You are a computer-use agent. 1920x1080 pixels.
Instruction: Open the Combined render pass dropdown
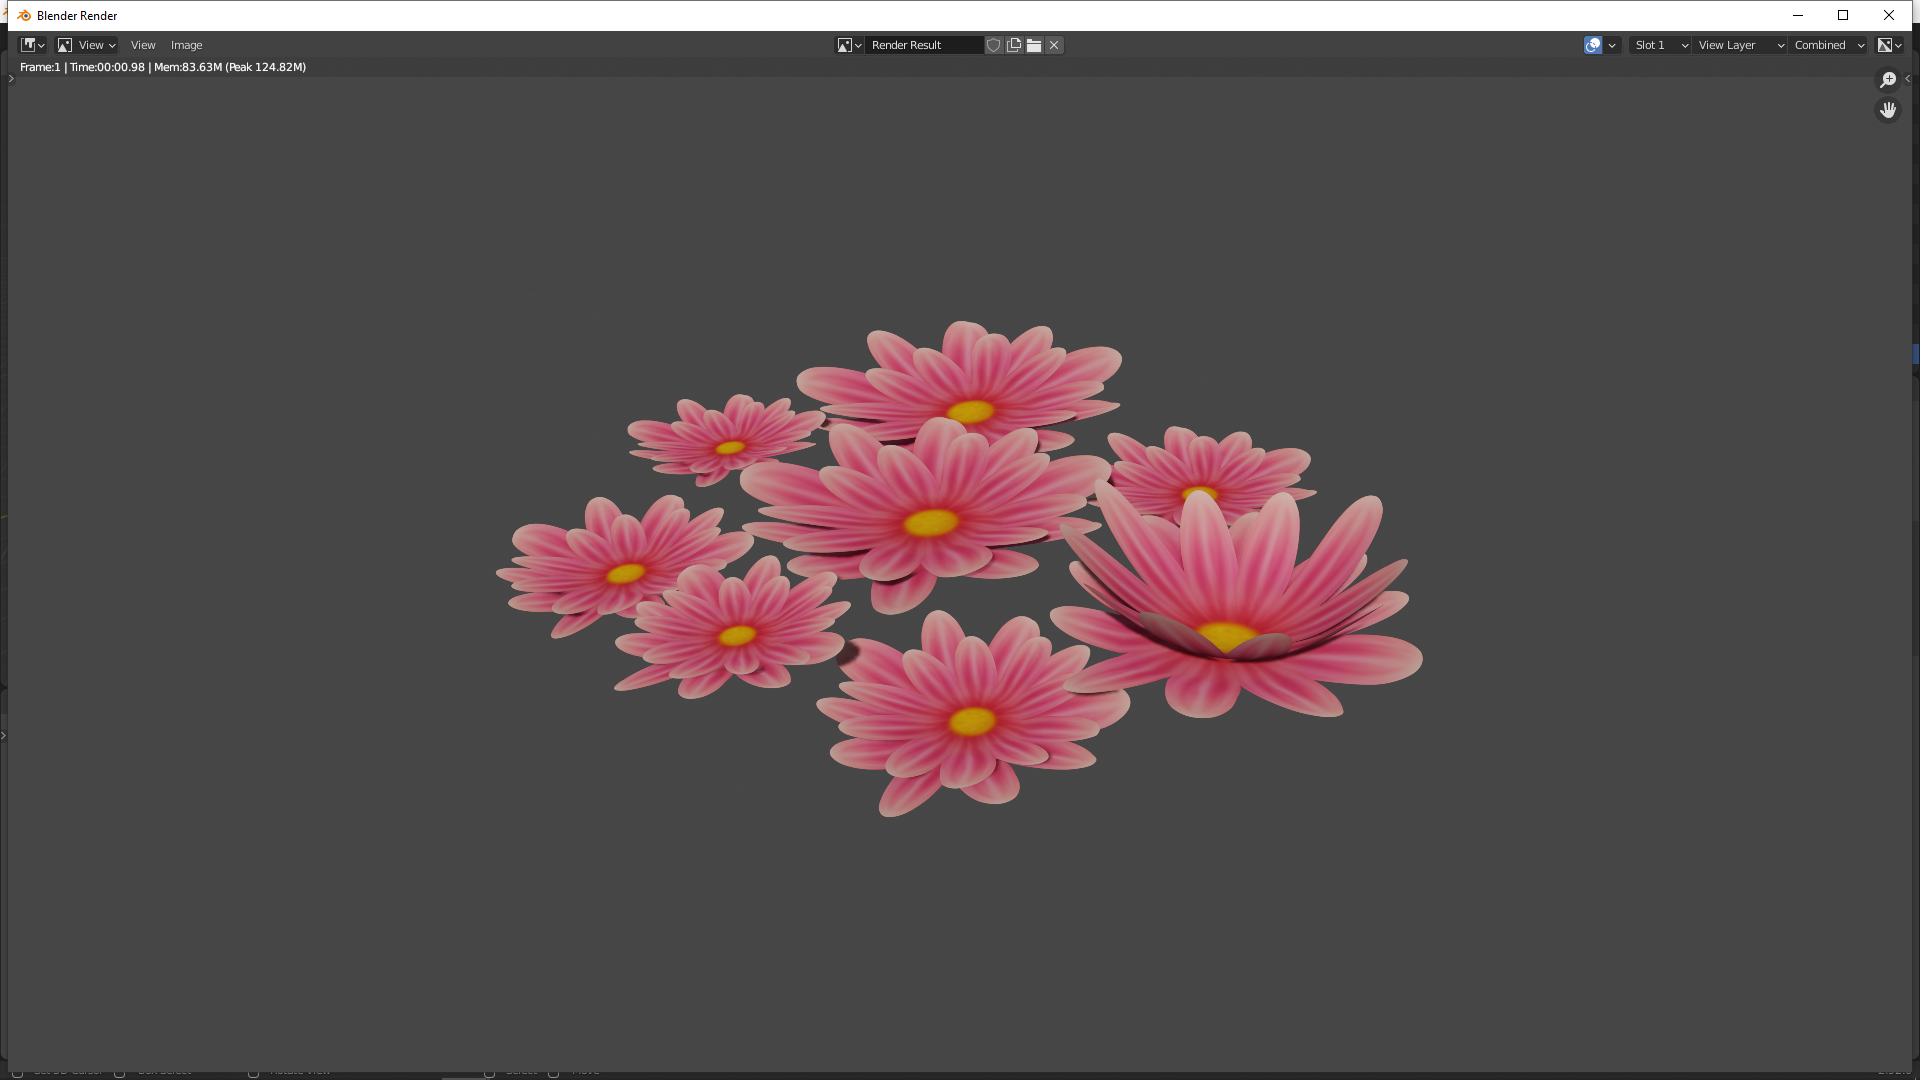[1828, 45]
